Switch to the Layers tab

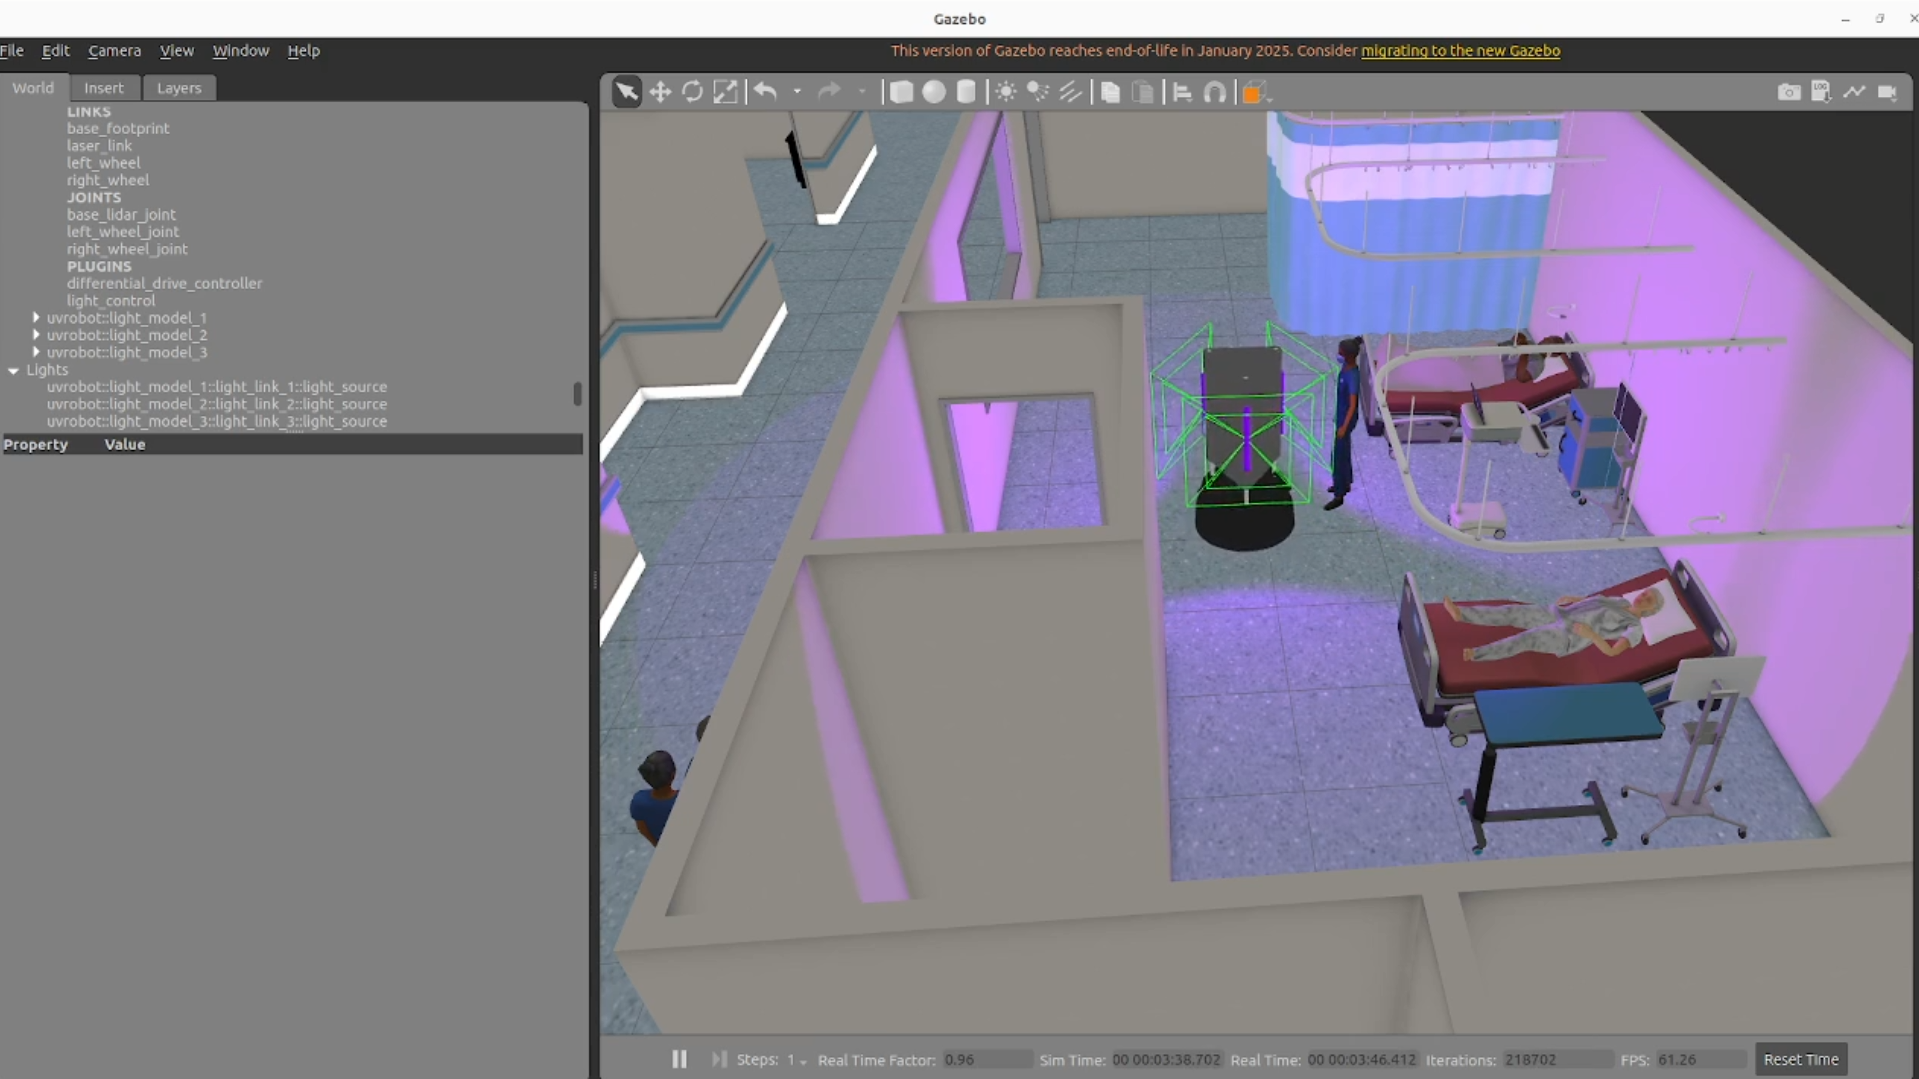(179, 88)
